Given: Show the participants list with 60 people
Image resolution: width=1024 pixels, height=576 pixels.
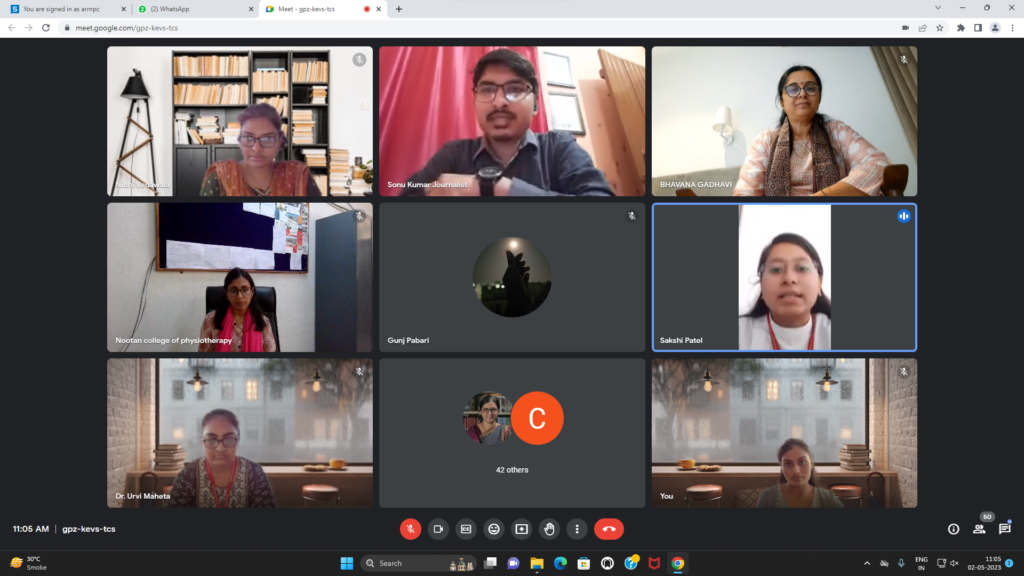Looking at the screenshot, I should click(x=979, y=529).
